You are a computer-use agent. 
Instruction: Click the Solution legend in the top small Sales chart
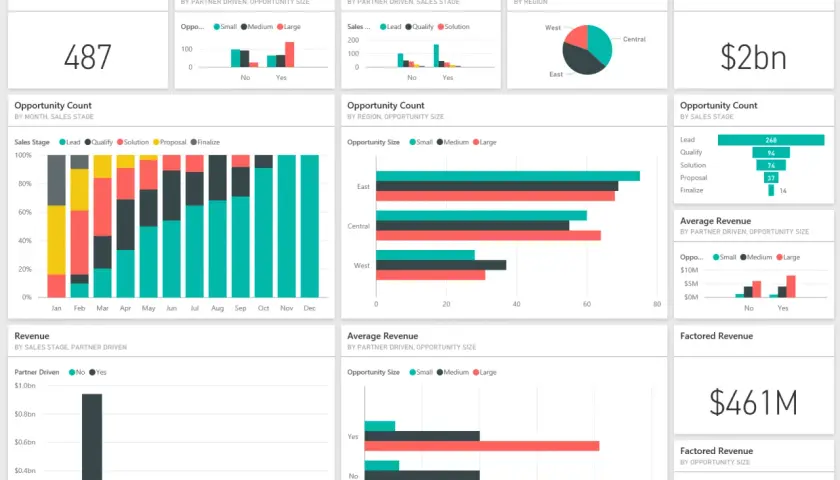click(x=454, y=26)
